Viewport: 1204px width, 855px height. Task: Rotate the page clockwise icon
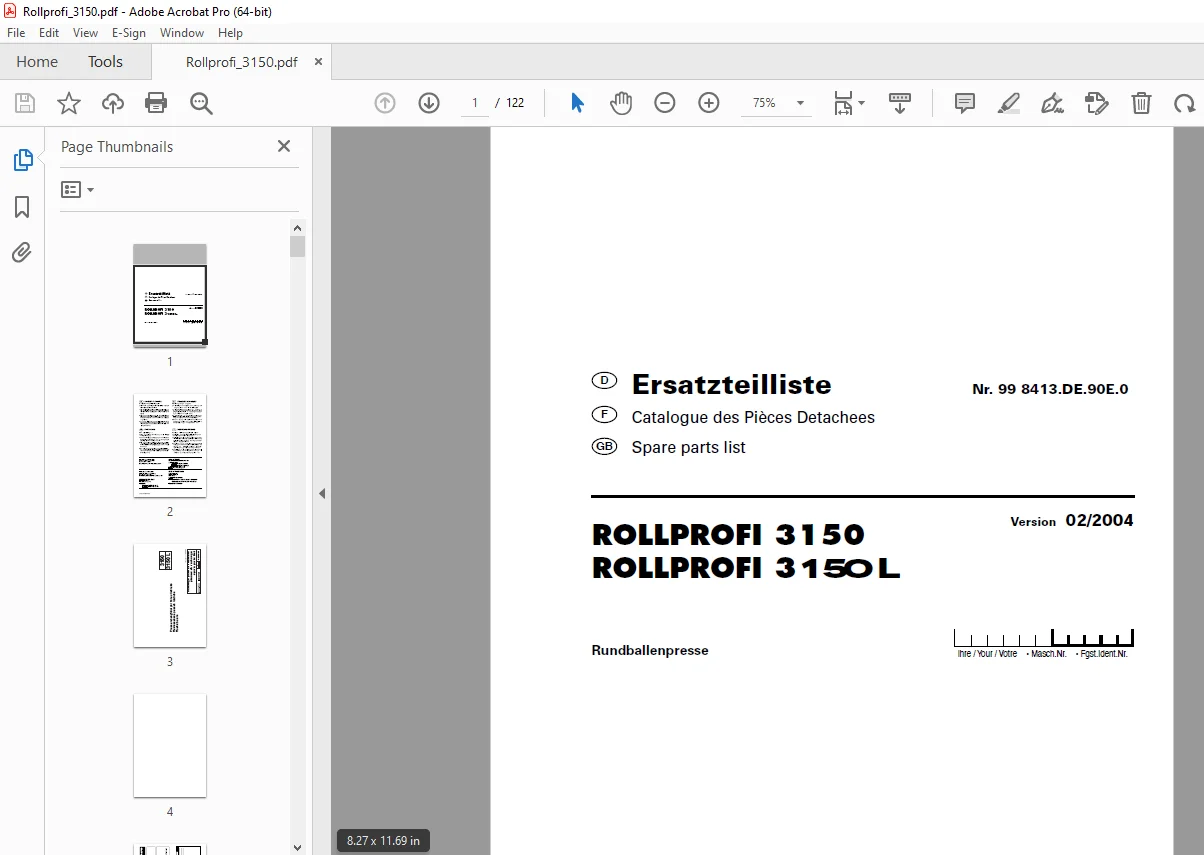(1185, 103)
